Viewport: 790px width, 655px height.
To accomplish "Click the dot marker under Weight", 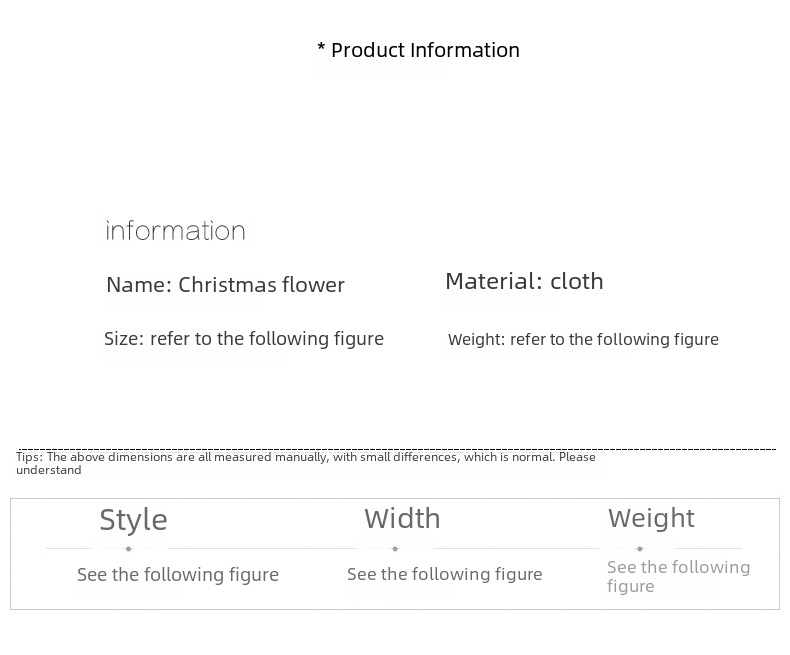I will (640, 549).
